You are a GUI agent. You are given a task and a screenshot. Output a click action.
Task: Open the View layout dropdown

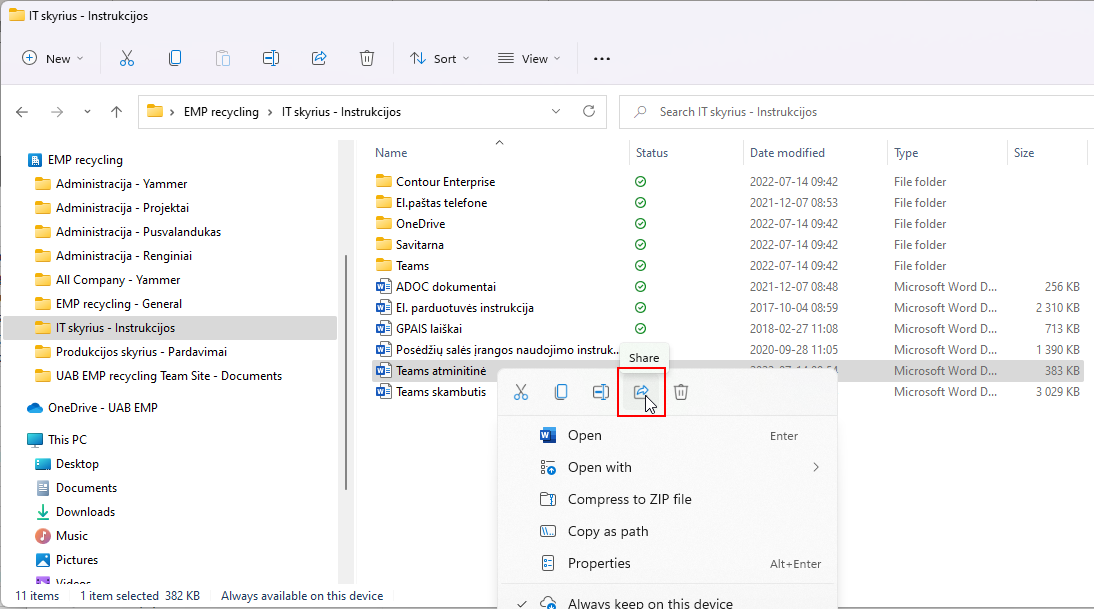click(529, 59)
